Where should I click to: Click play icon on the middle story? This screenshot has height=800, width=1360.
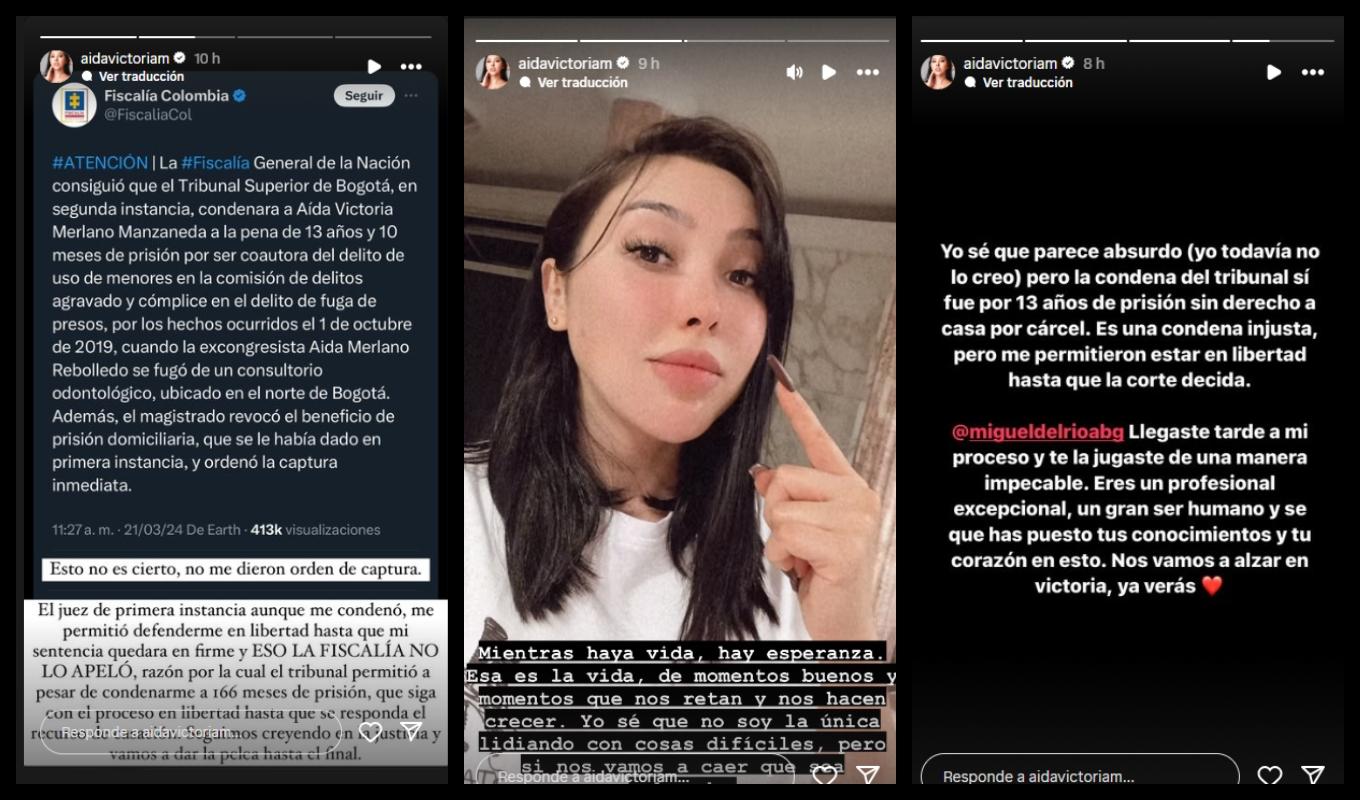828,72
